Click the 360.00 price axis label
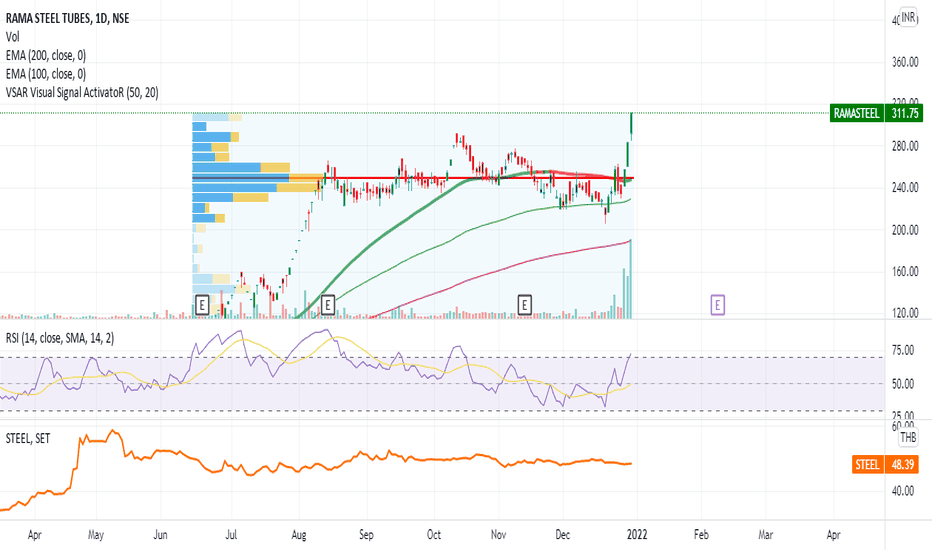 click(905, 62)
